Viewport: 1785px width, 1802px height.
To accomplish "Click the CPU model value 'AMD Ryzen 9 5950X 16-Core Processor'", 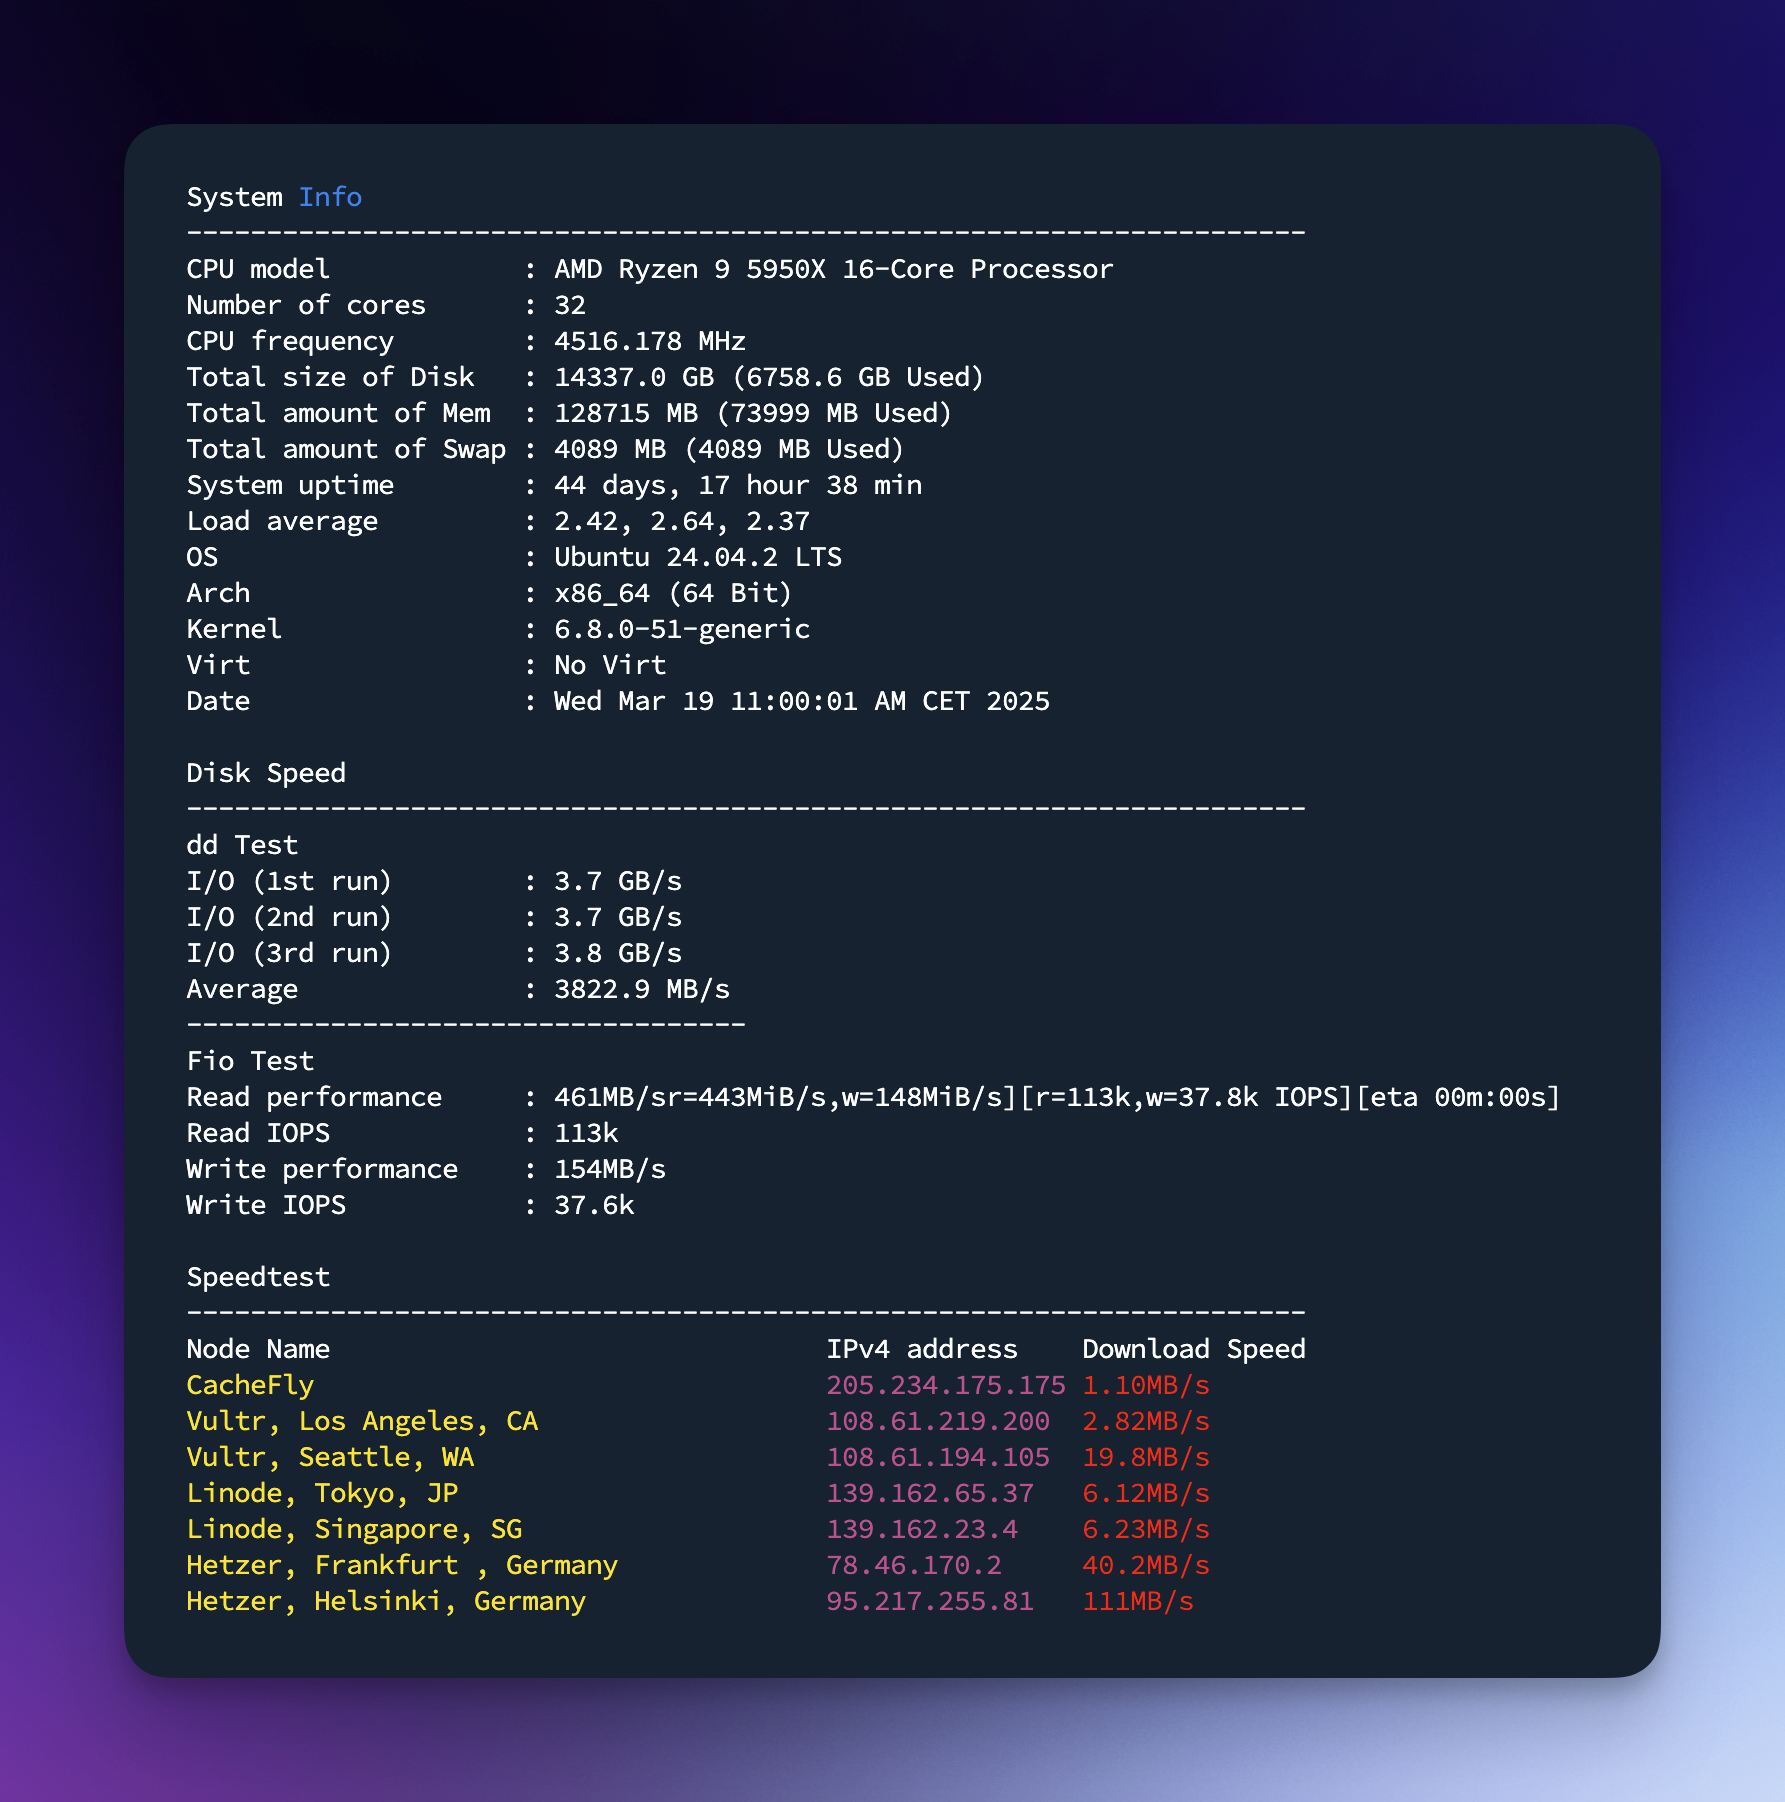I will coord(834,269).
